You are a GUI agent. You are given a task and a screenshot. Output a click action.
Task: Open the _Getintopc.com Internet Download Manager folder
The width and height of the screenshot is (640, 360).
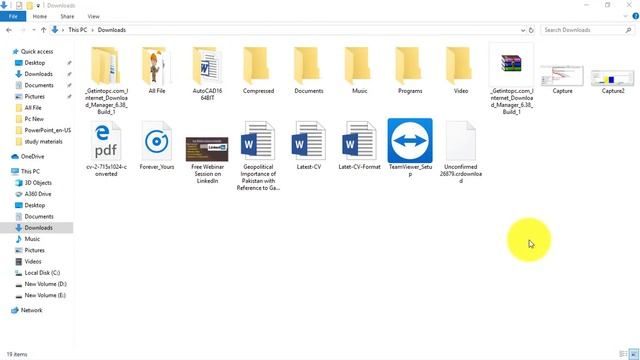106,67
